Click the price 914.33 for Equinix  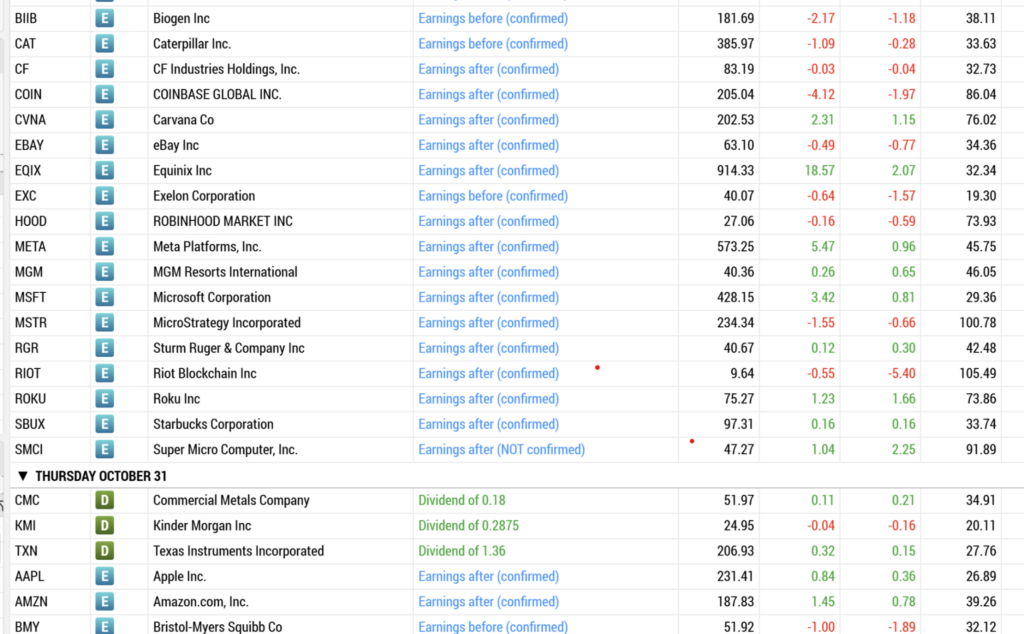tap(735, 170)
